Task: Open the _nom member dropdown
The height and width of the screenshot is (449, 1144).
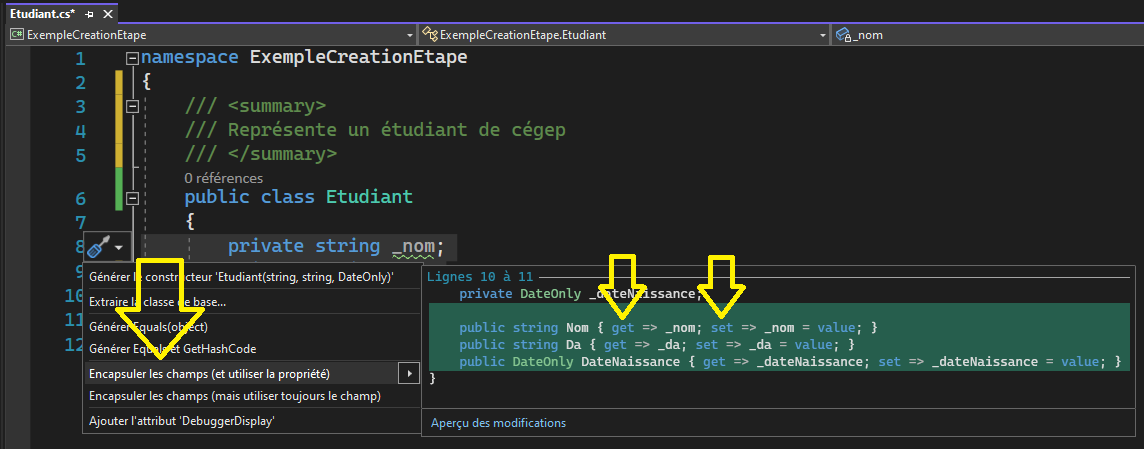Action: tap(1134, 35)
